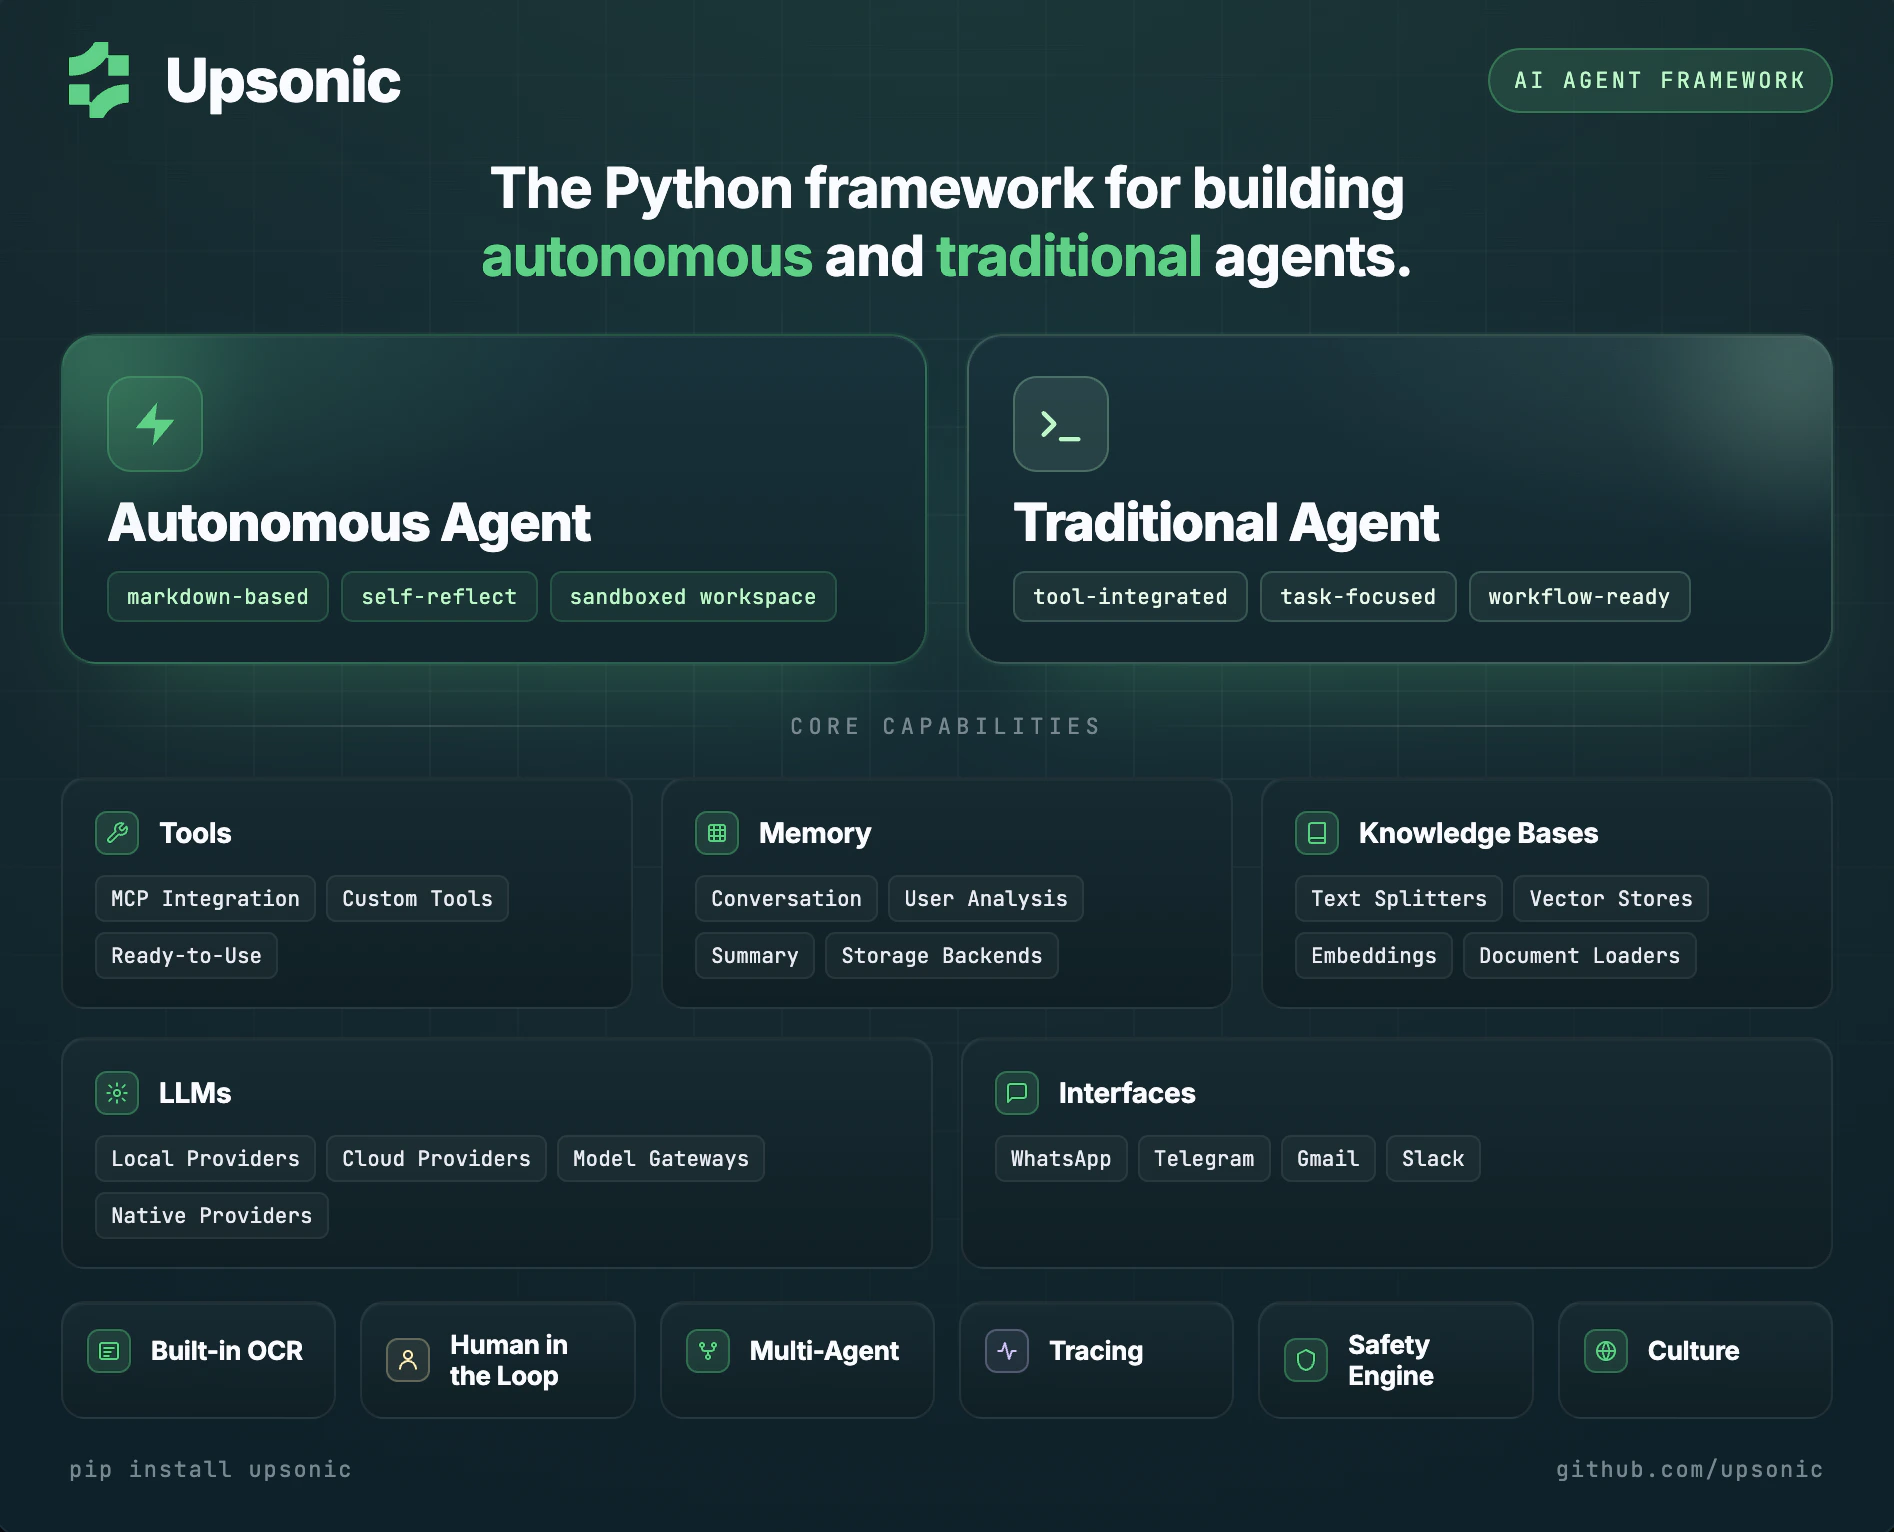Click the Human in the Loop label
This screenshot has height=1532, width=1894.
click(509, 1360)
